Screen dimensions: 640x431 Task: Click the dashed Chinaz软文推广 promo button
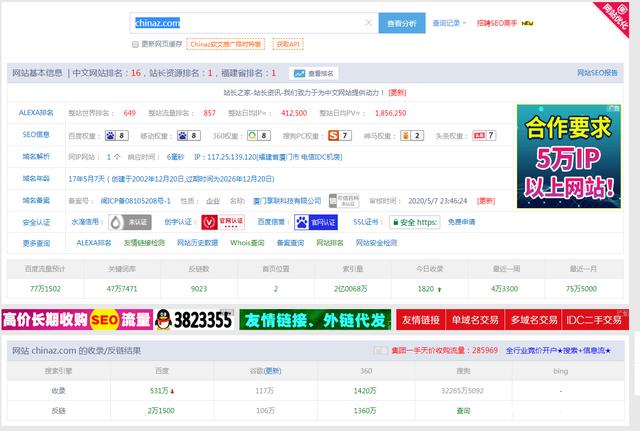click(225, 44)
